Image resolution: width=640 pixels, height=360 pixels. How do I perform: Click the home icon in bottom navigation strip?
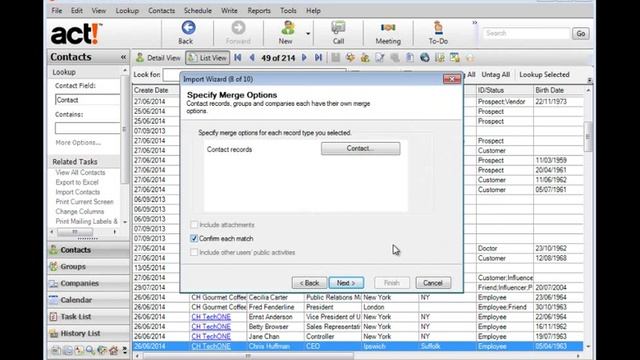pyautogui.click(x=113, y=350)
